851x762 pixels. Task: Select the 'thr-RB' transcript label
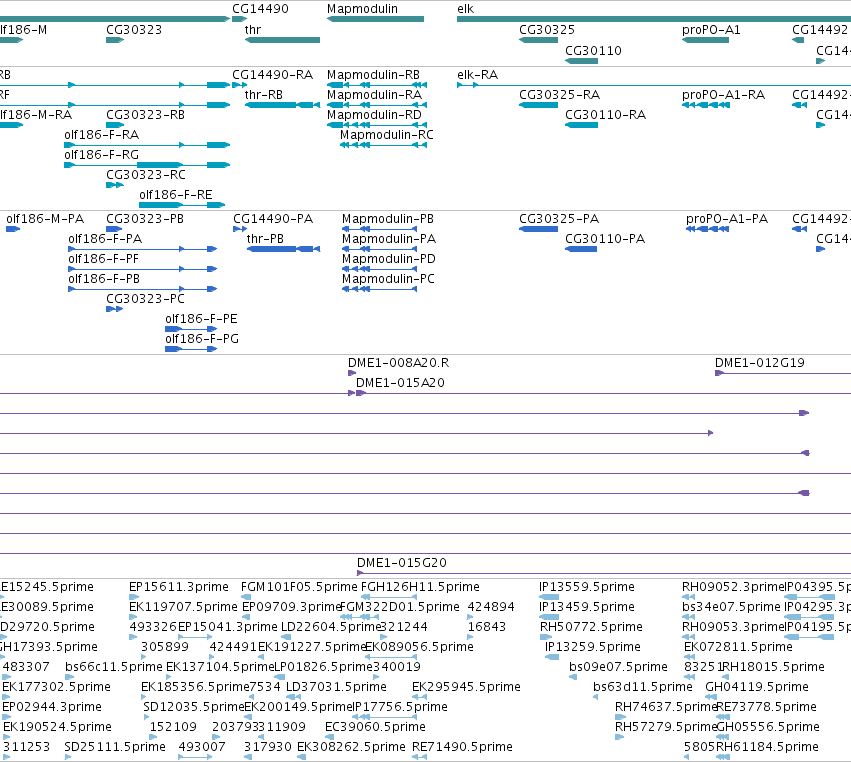264,95
